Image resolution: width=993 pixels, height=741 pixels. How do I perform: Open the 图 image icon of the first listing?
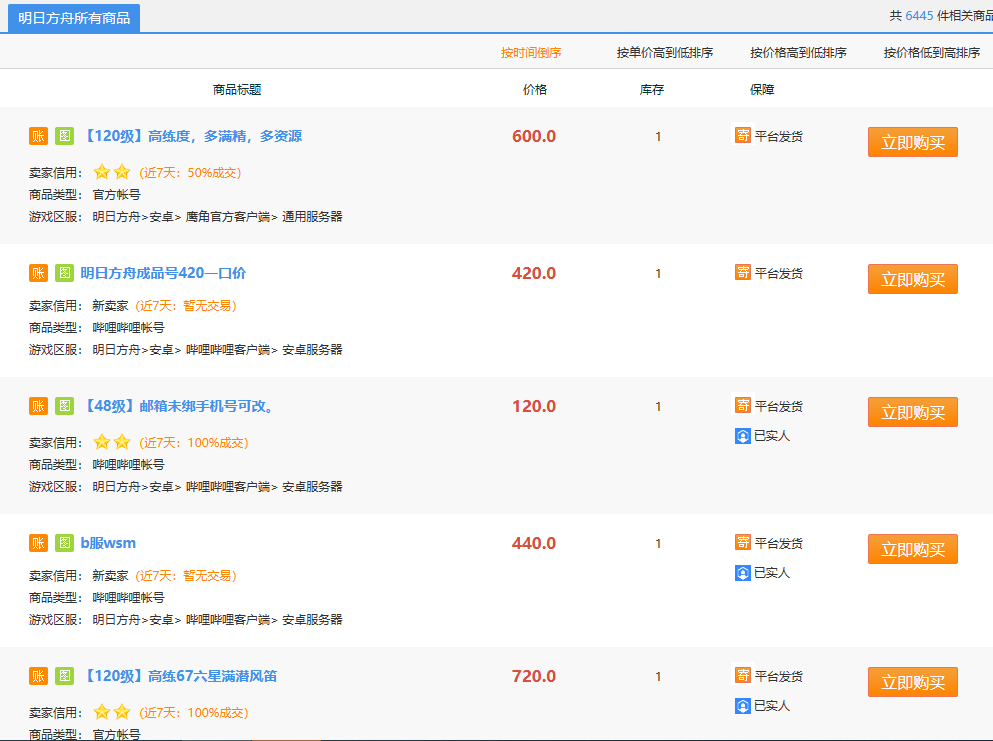64,136
